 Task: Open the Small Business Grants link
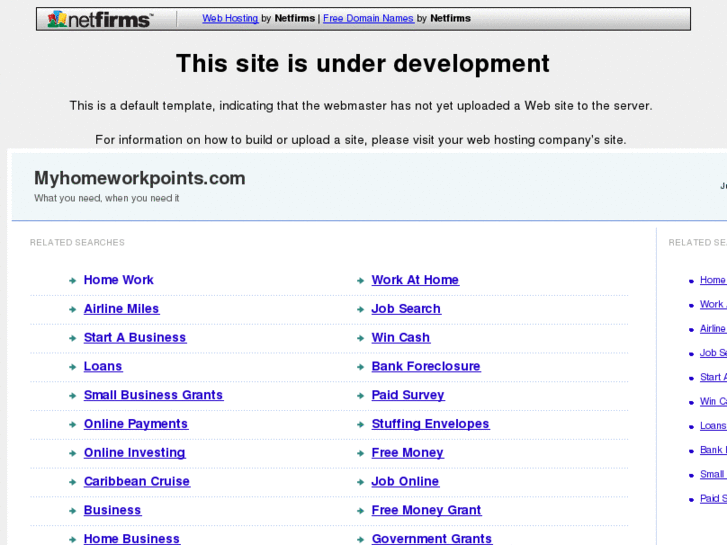153,395
